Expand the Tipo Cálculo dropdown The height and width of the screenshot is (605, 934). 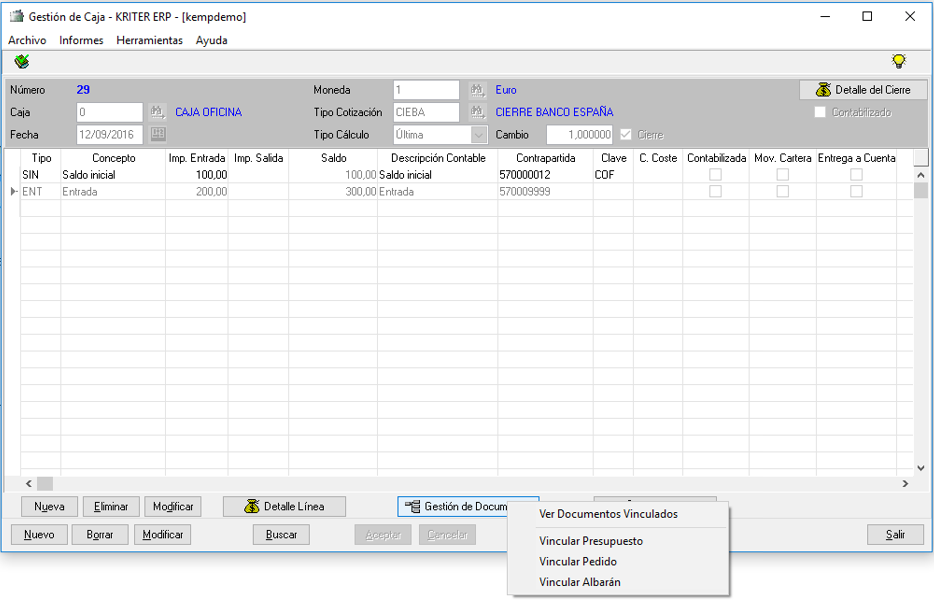(x=479, y=135)
